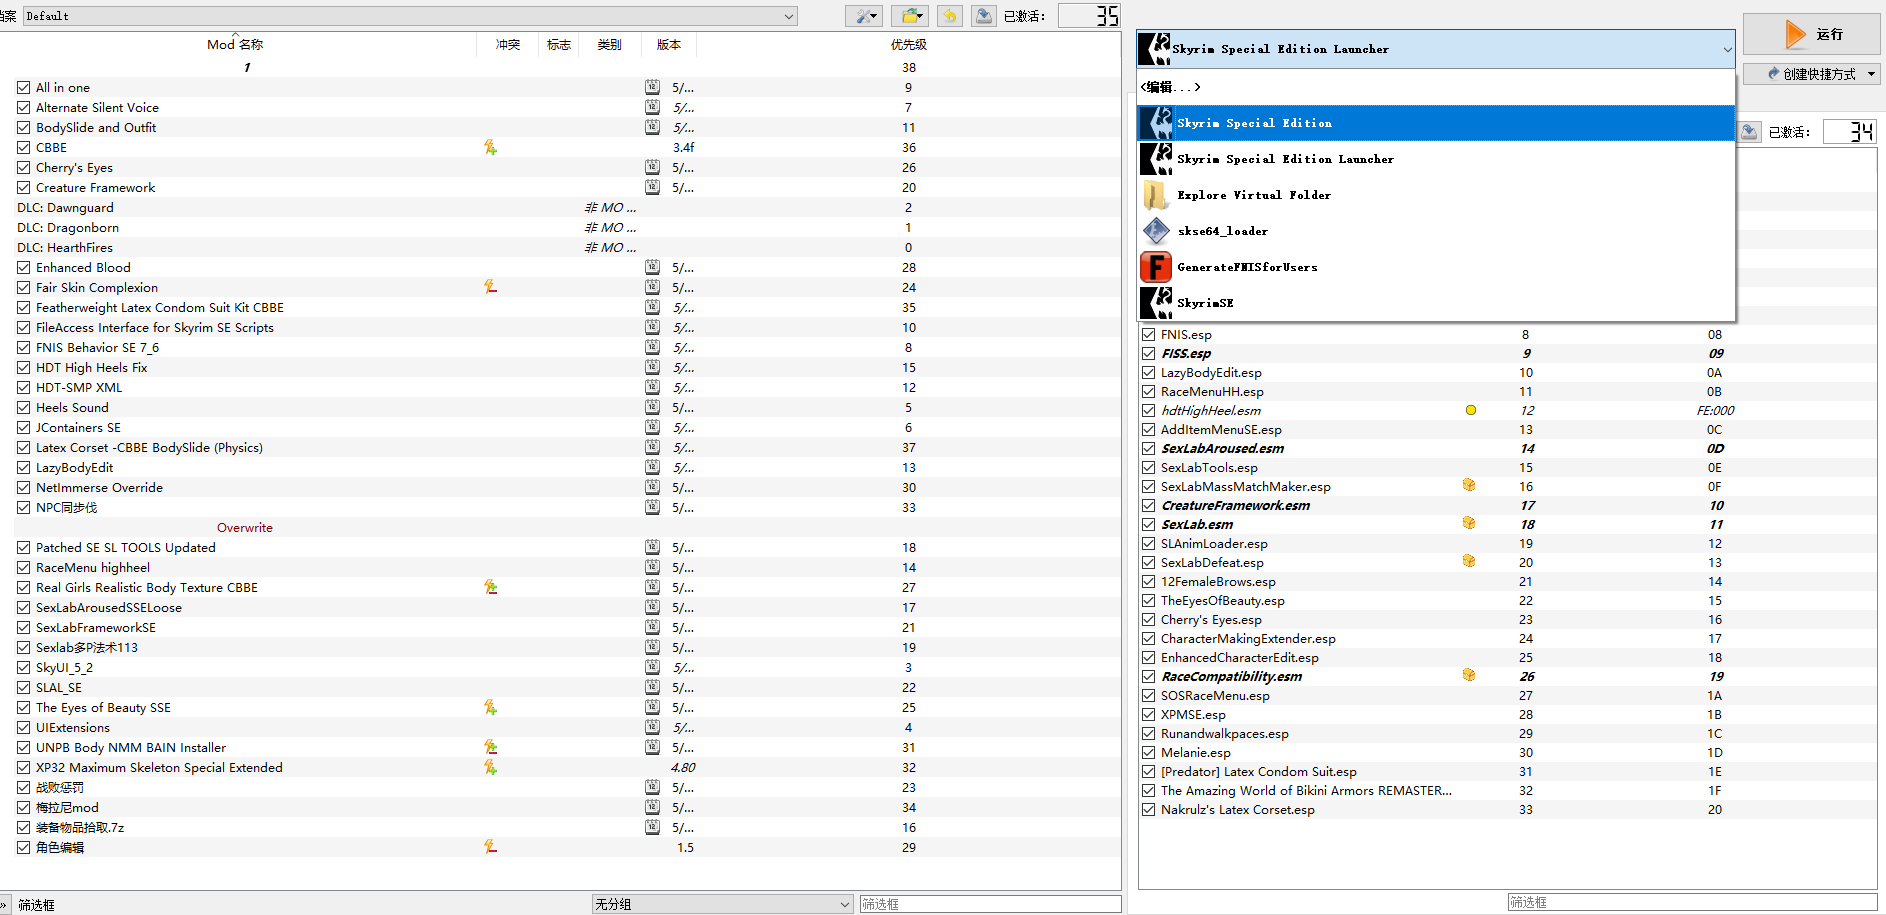Click the update flag icon beside CBBE
The width and height of the screenshot is (1886, 915).
click(x=491, y=147)
